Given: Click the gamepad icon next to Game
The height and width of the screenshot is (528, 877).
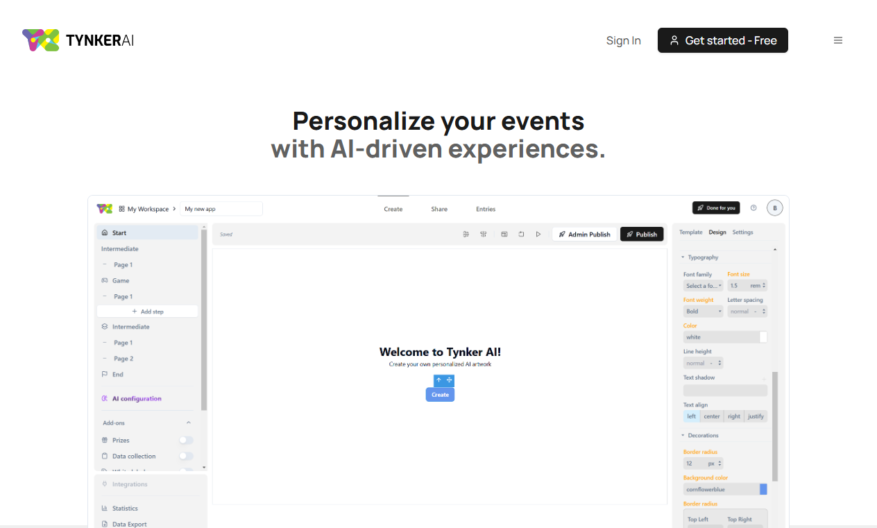Looking at the screenshot, I should coord(105,280).
